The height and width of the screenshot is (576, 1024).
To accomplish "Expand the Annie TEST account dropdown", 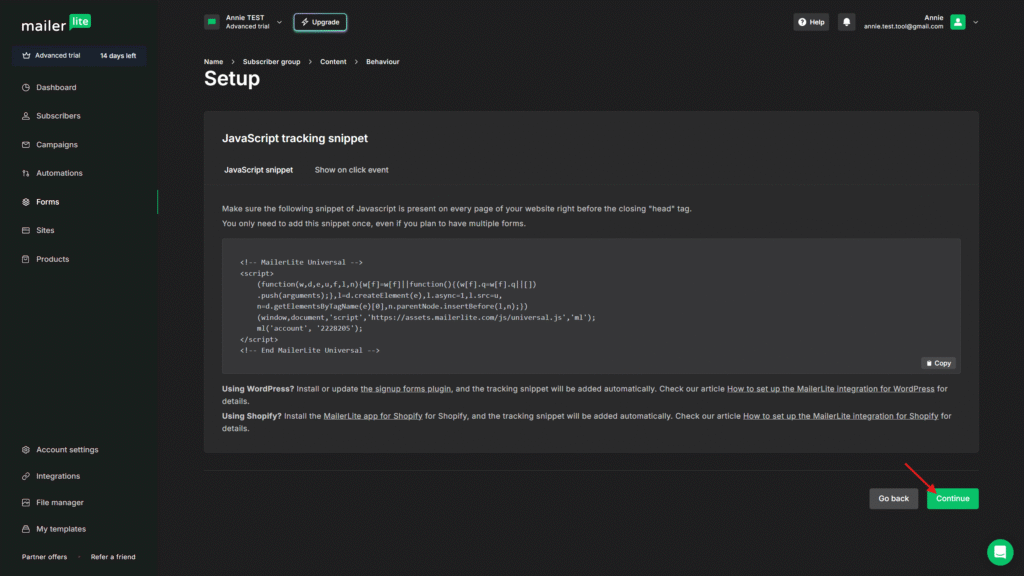I will point(279,22).
